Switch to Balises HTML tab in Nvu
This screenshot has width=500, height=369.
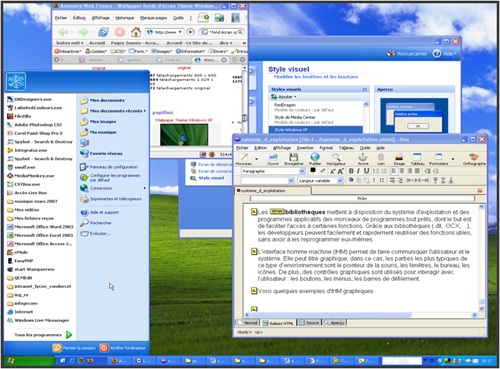click(x=278, y=323)
